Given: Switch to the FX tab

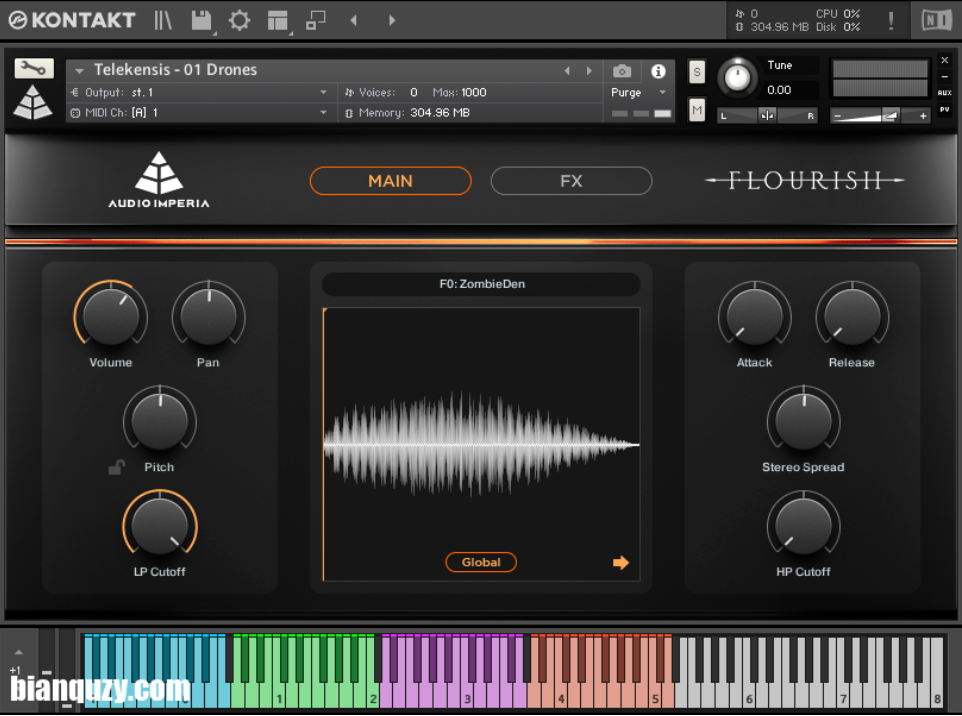Looking at the screenshot, I should coord(571,181).
